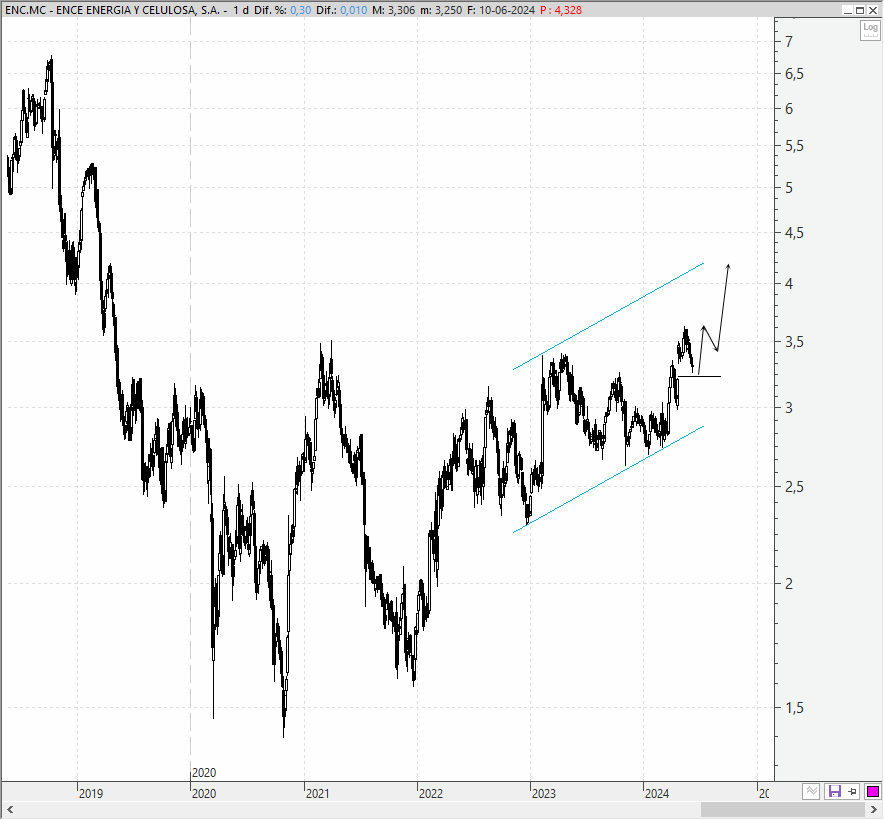
Task: Minimize the ENC.MC chart window
Action: click(848, 10)
